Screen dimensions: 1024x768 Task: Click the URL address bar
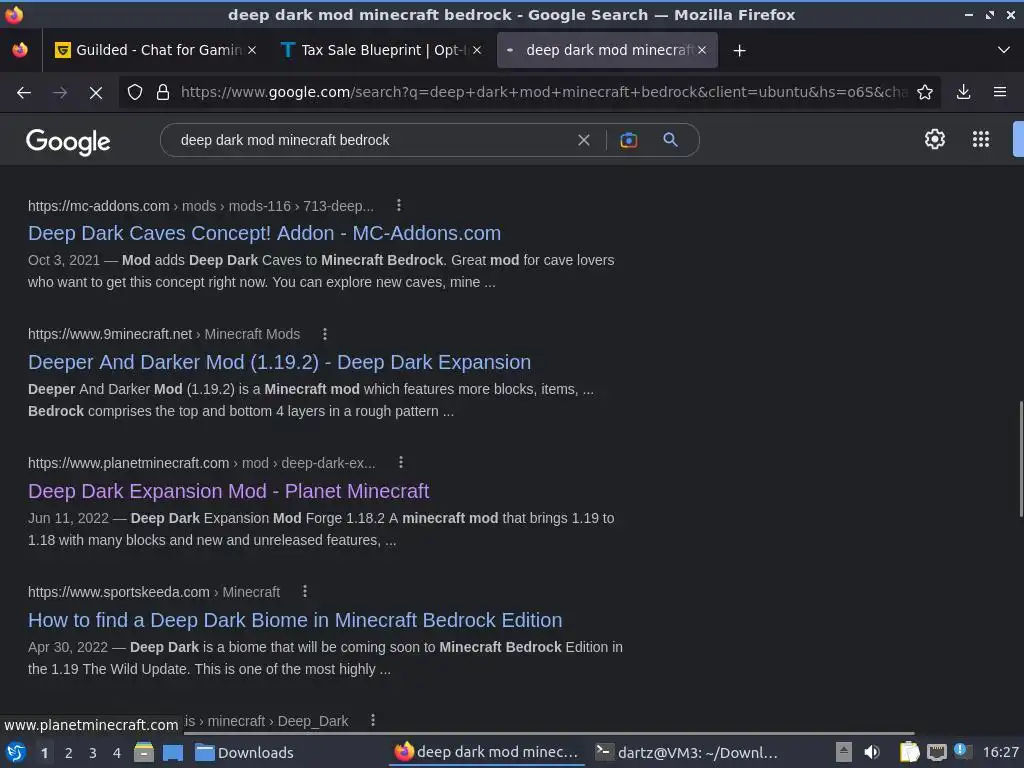click(x=543, y=92)
